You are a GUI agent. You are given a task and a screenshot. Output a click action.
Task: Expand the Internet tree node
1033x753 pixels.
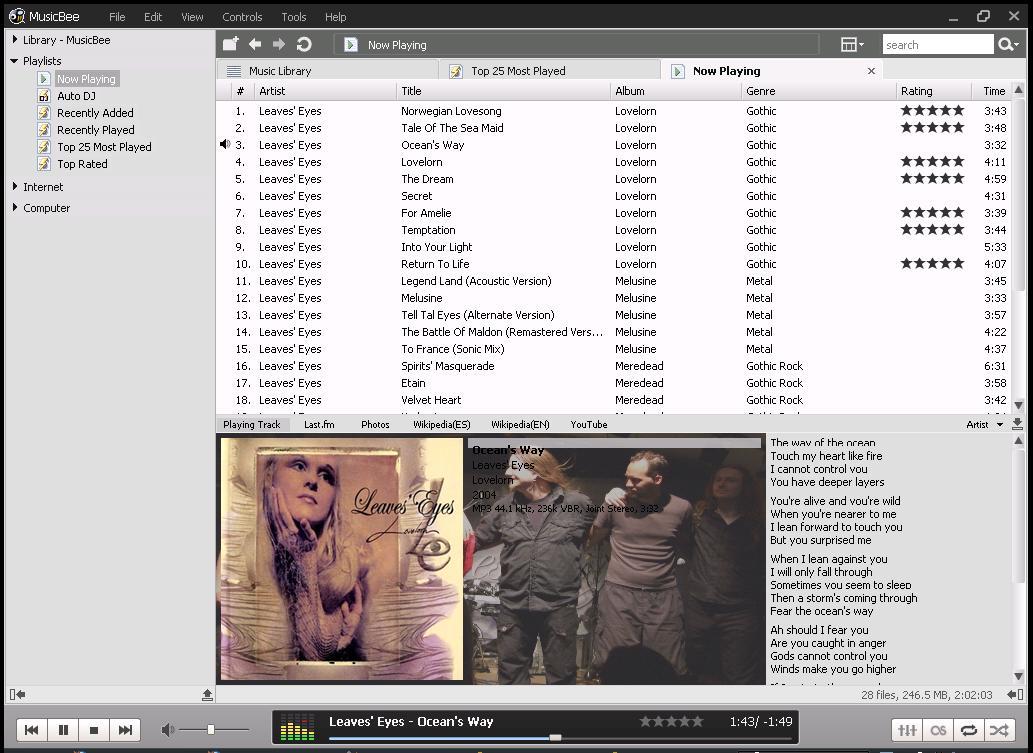click(x=14, y=186)
